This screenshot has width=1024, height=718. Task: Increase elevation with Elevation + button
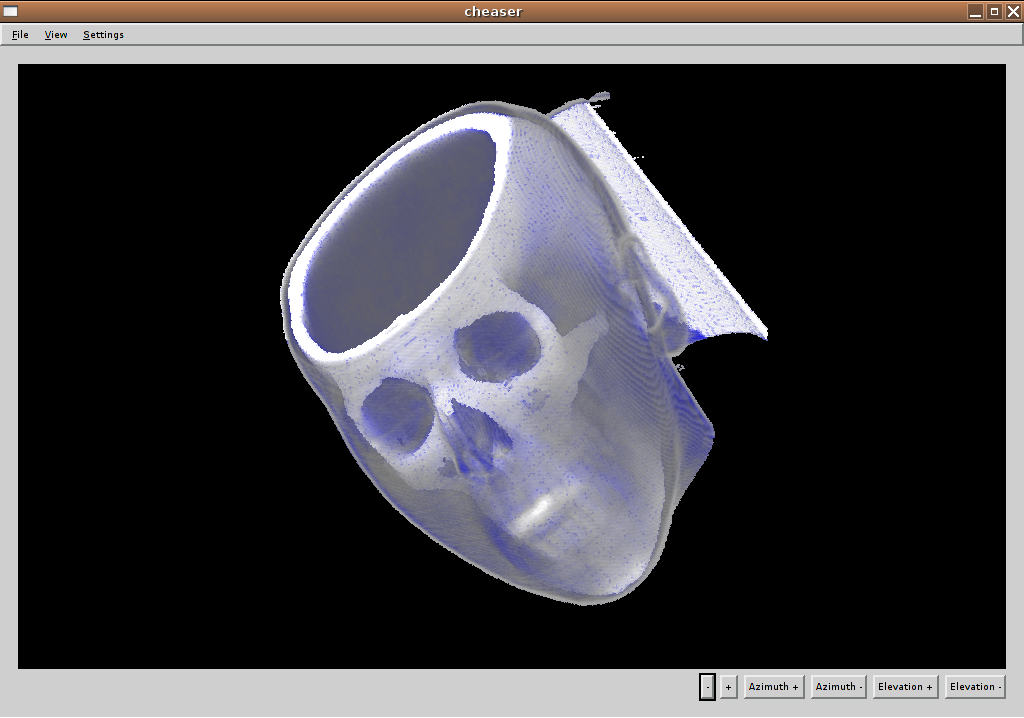(x=905, y=687)
